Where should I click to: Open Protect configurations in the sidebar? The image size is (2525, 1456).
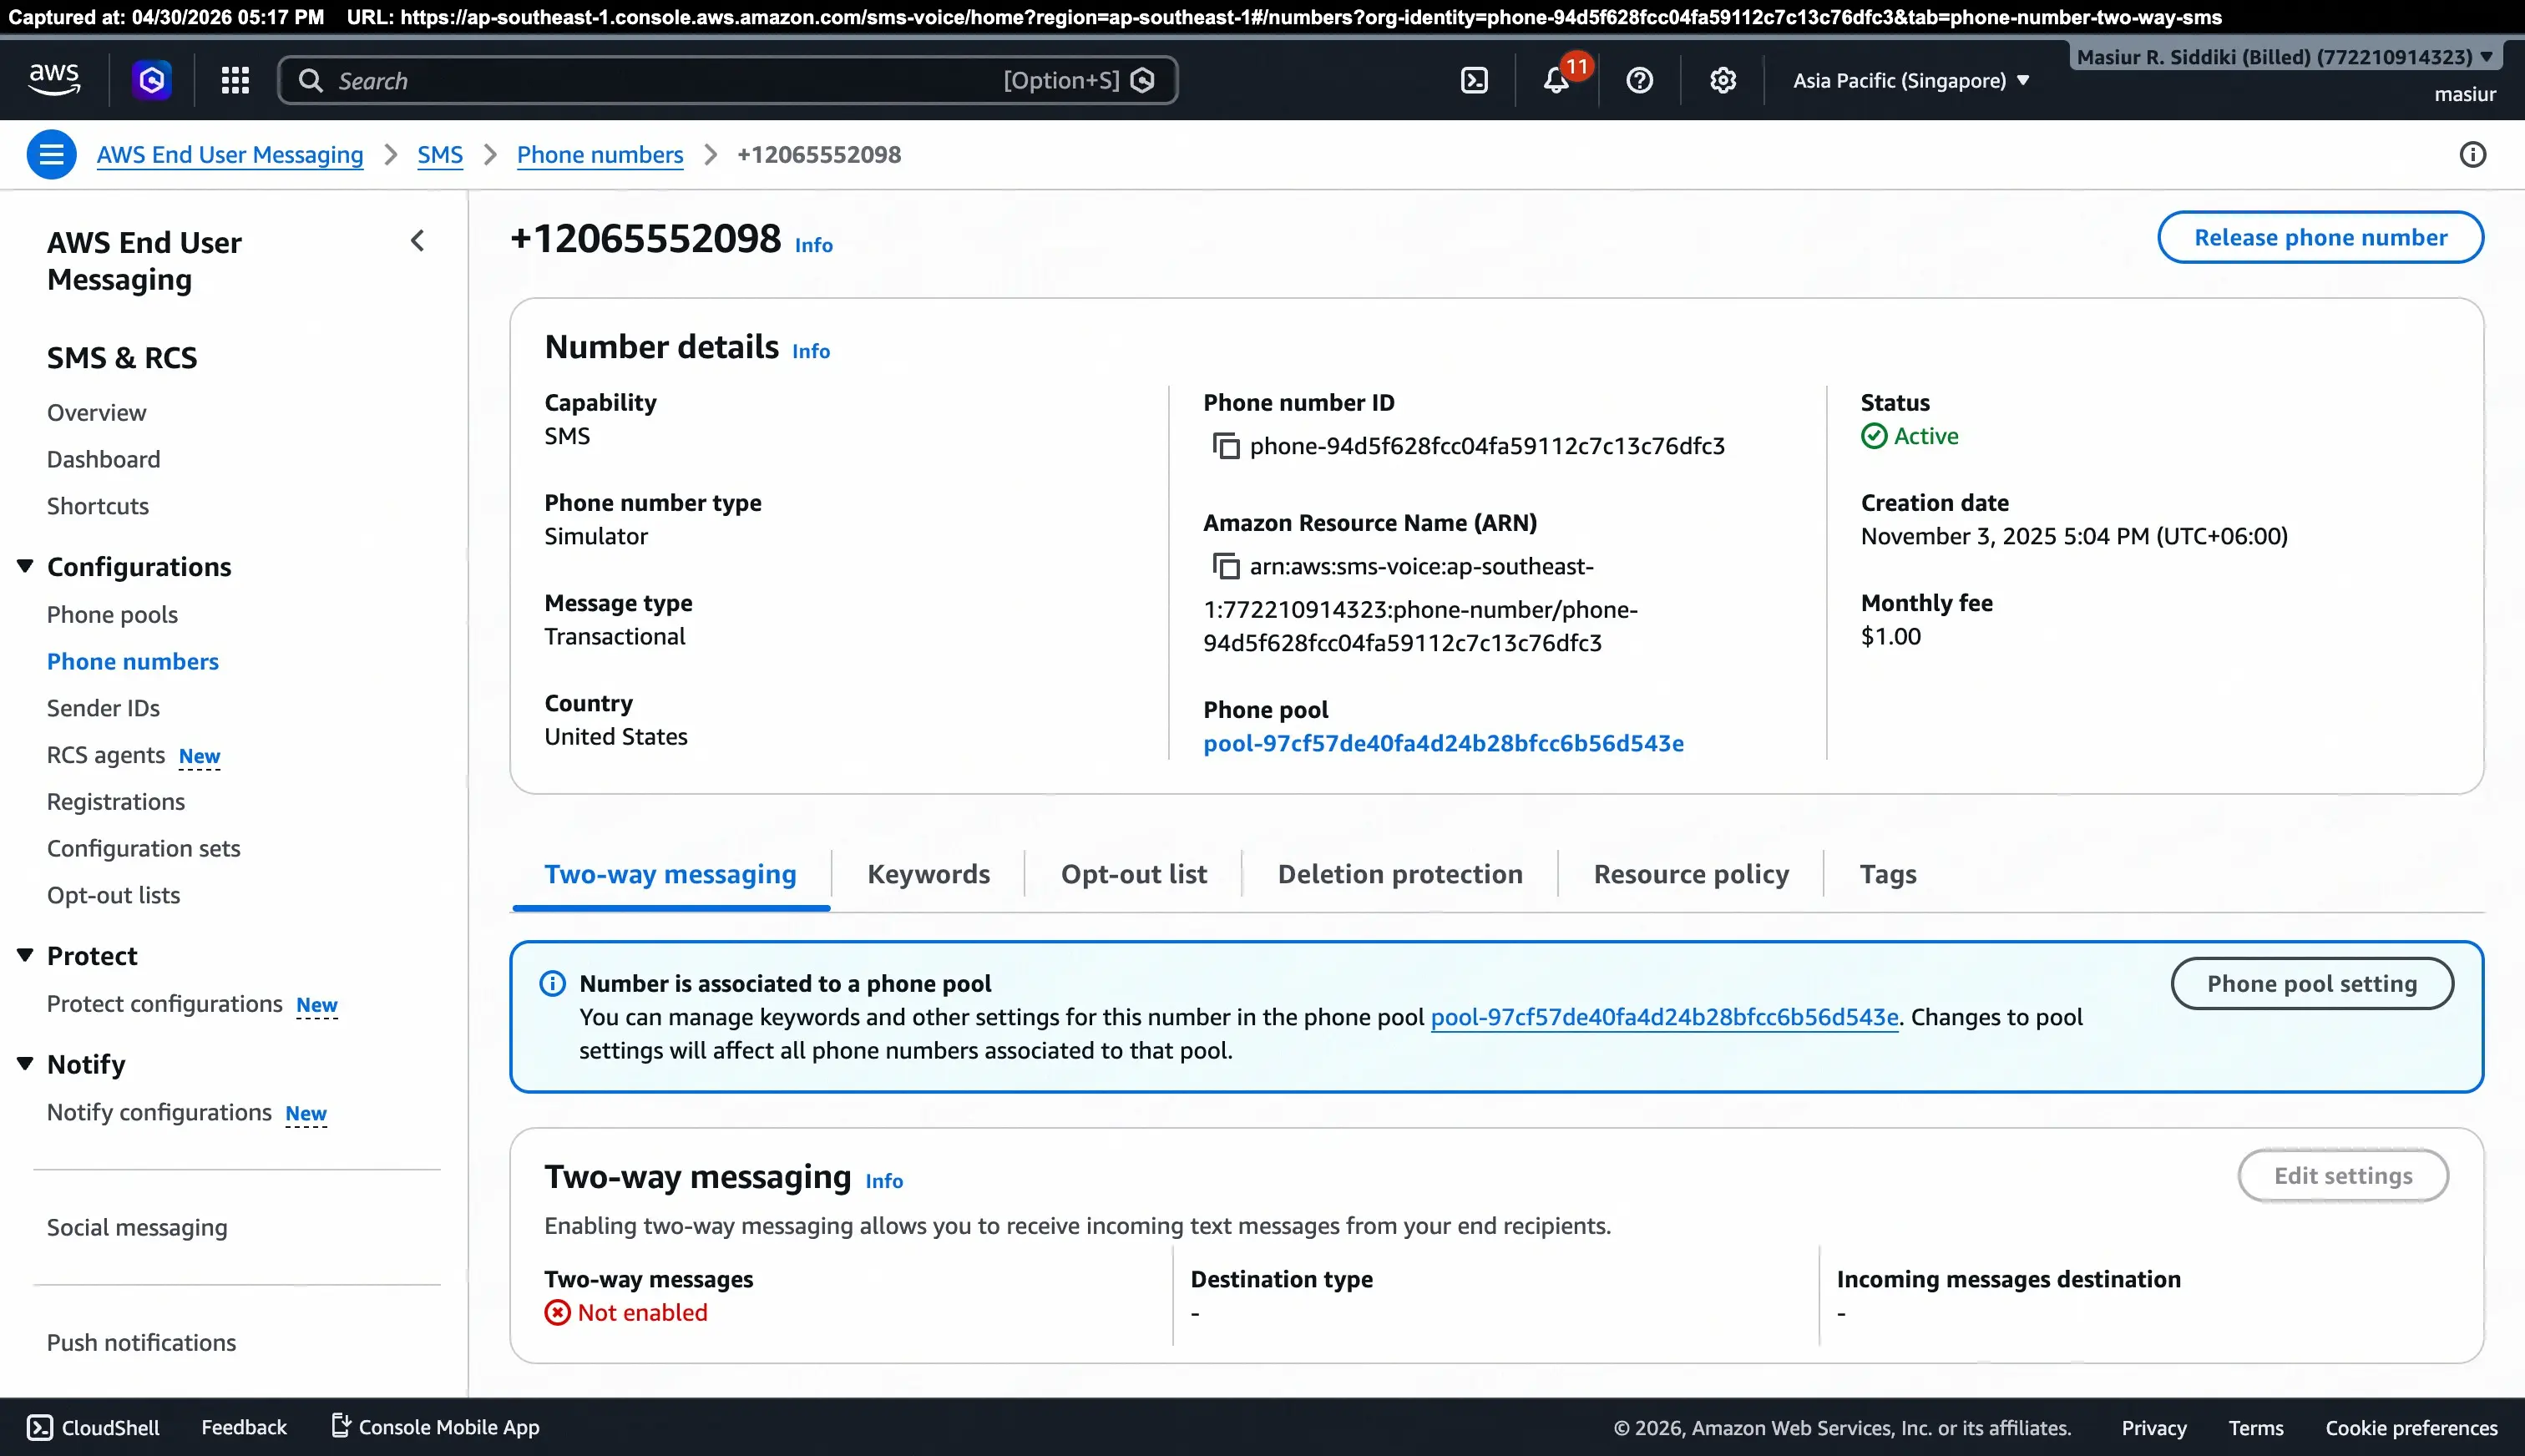point(165,1004)
